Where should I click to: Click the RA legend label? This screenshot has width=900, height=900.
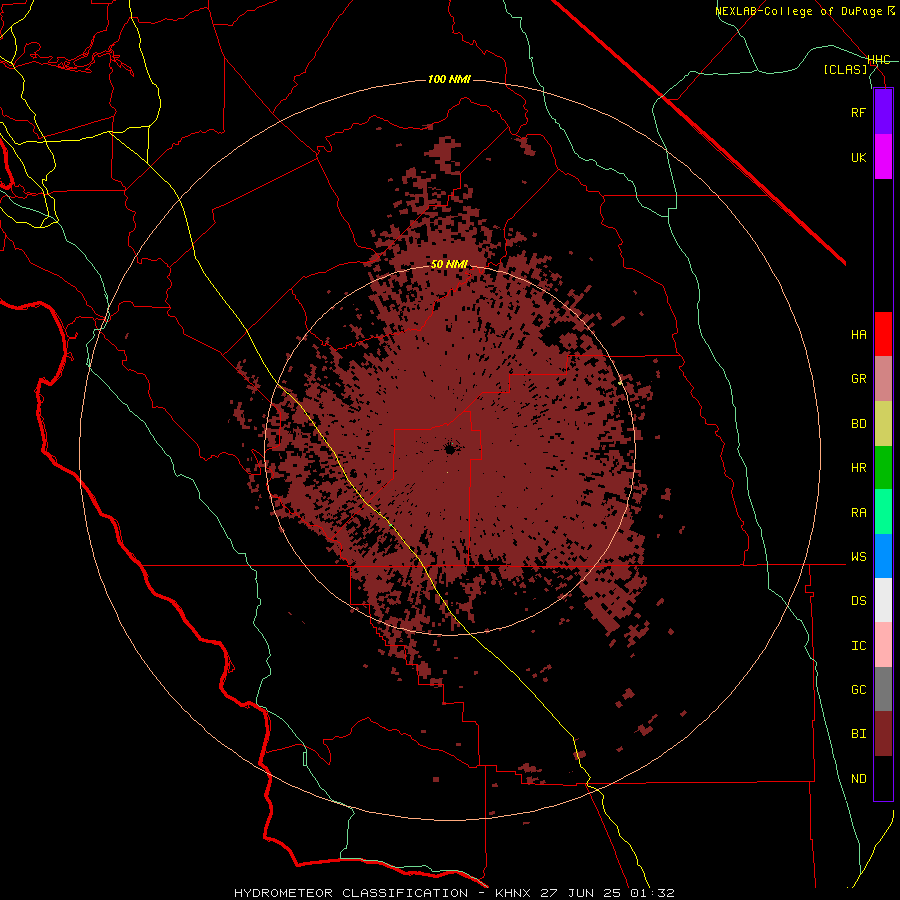858,513
